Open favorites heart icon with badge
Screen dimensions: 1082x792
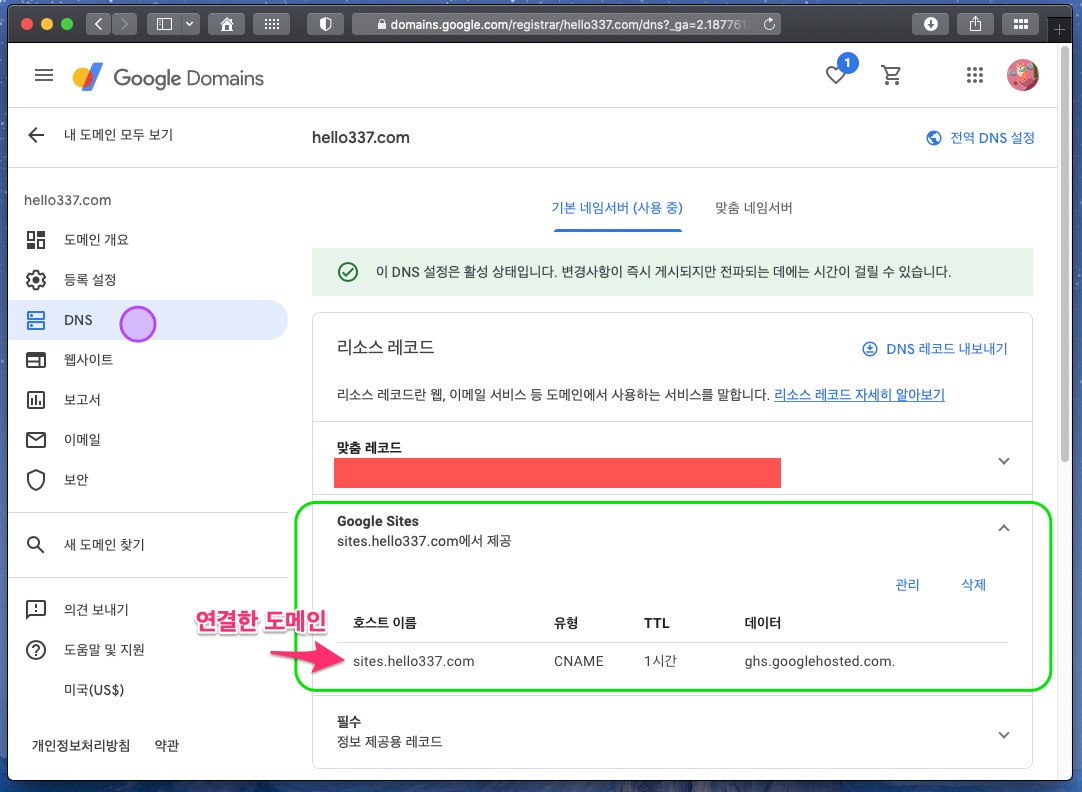[x=836, y=75]
